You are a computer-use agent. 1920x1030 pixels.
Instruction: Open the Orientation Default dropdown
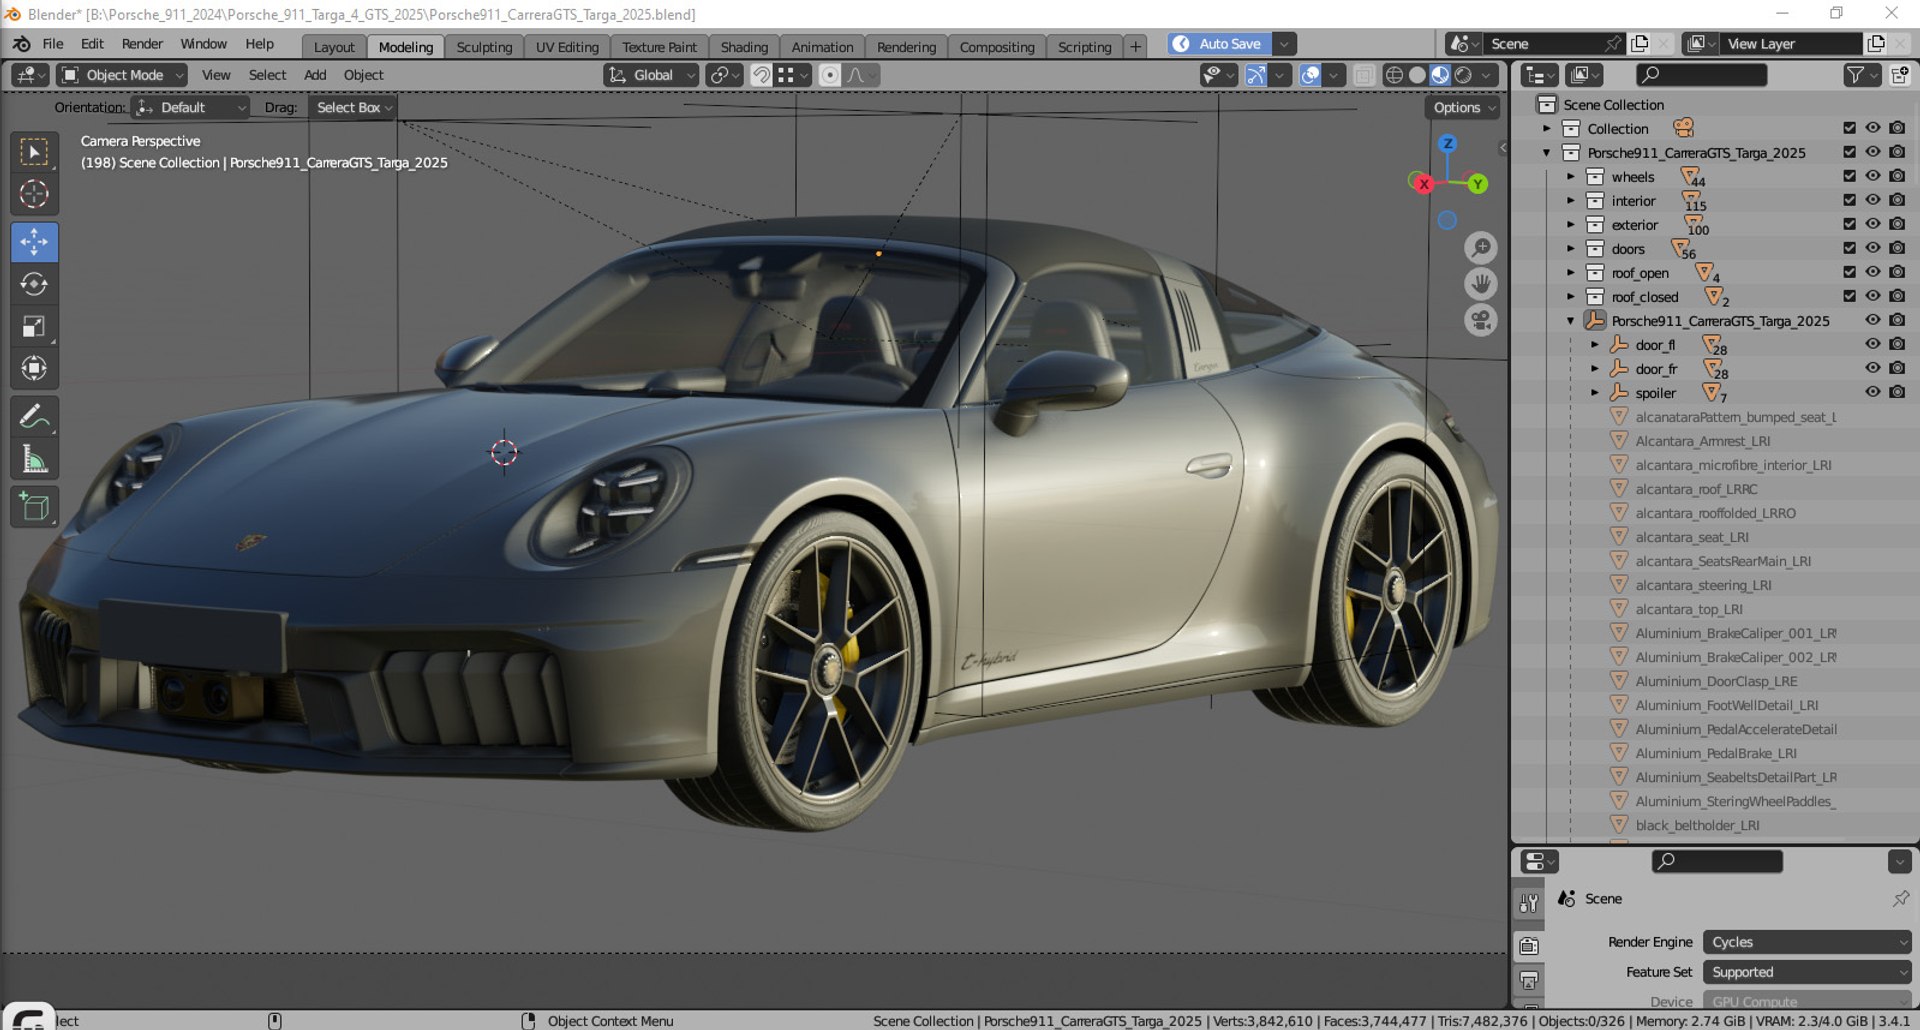190,108
